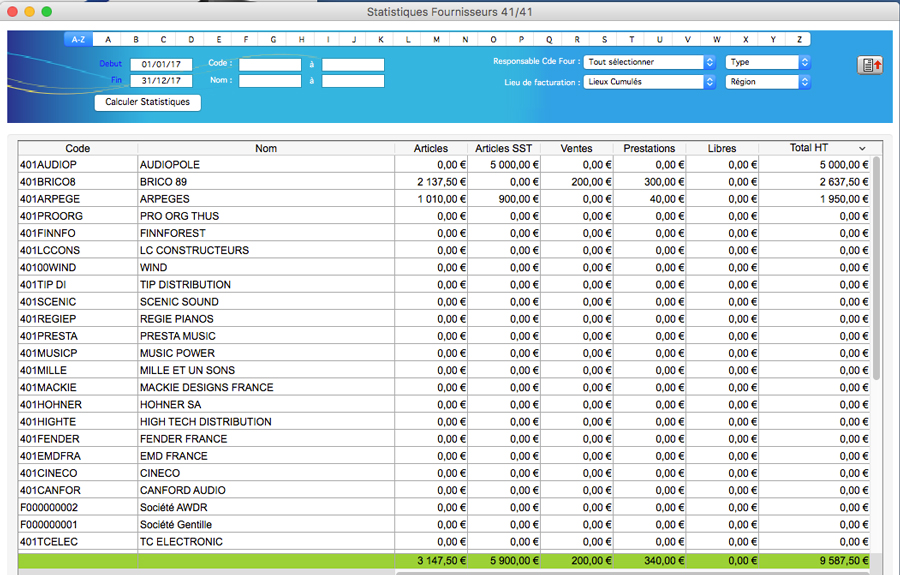Image resolution: width=900 pixels, height=575 pixels.
Task: Open the Lieux Cumulés dropdown
Action: click(x=649, y=82)
